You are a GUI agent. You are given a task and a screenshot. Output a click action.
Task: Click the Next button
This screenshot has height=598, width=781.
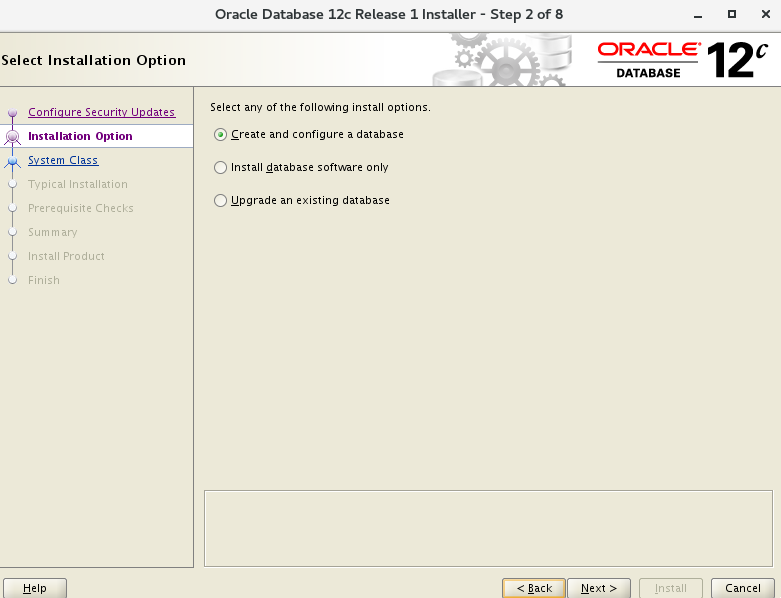(599, 588)
